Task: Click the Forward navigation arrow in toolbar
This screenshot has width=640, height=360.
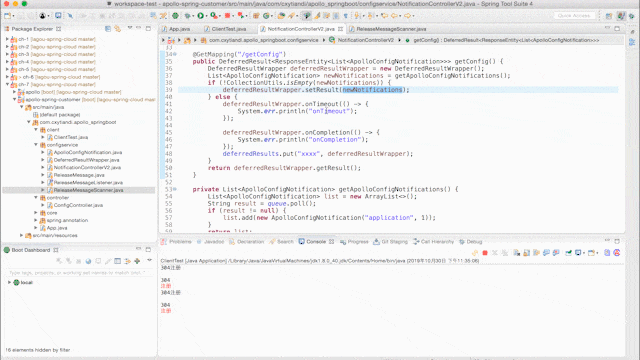Action: [x=407, y=16]
